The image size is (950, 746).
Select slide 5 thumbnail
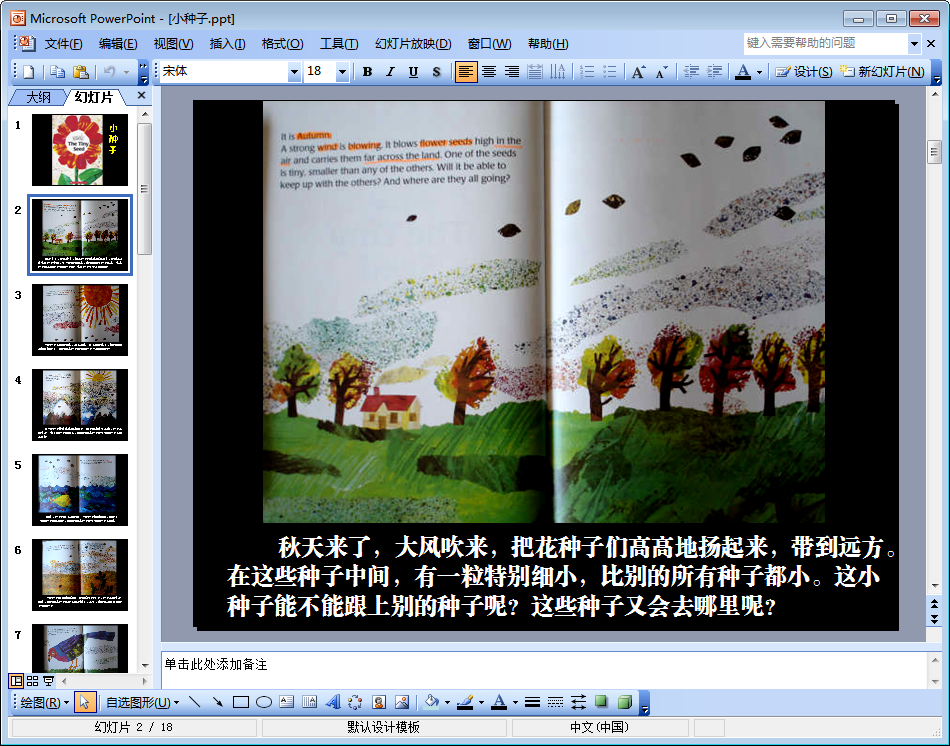click(x=80, y=490)
